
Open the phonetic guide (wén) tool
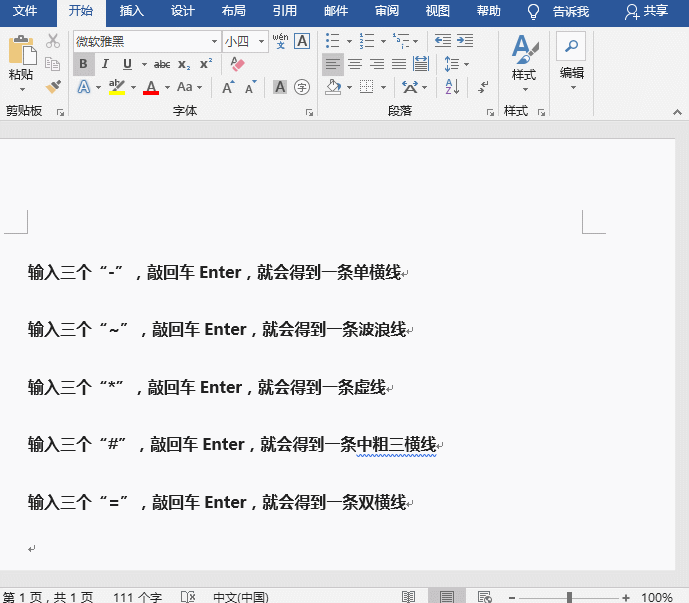(x=280, y=41)
